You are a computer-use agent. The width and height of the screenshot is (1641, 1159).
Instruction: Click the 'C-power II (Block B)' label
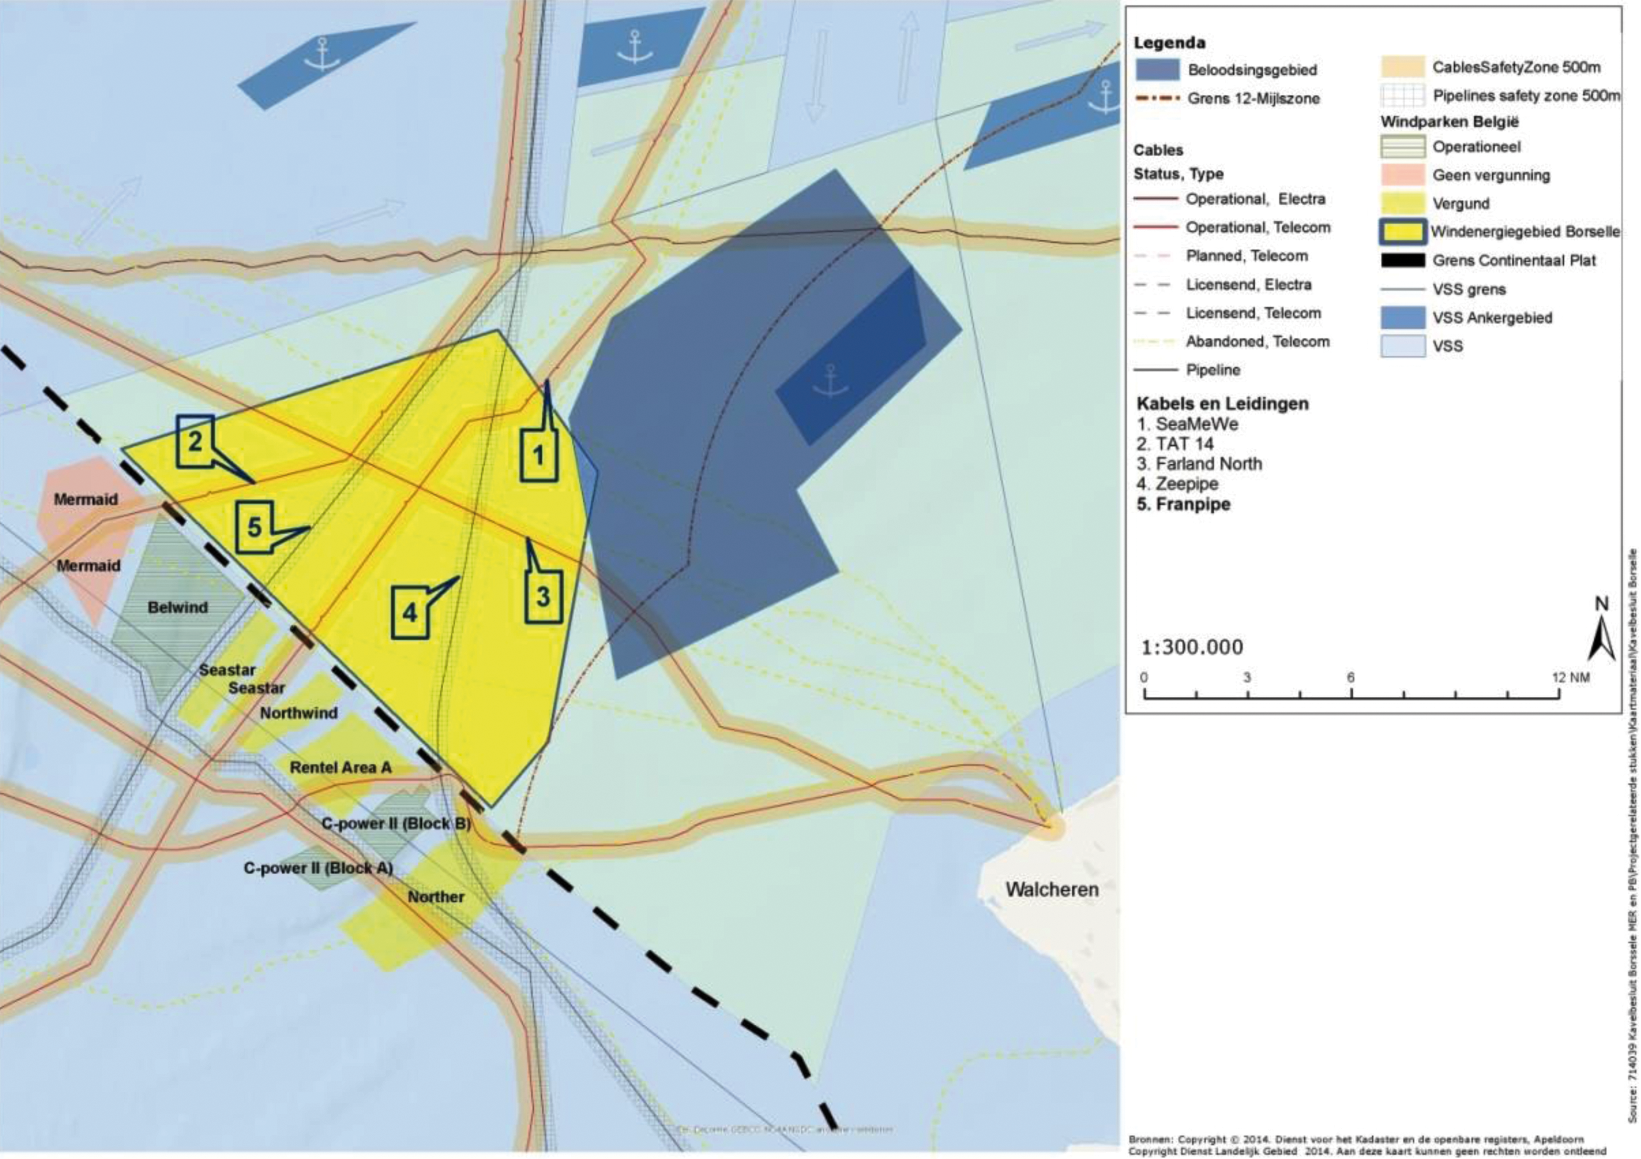396,823
